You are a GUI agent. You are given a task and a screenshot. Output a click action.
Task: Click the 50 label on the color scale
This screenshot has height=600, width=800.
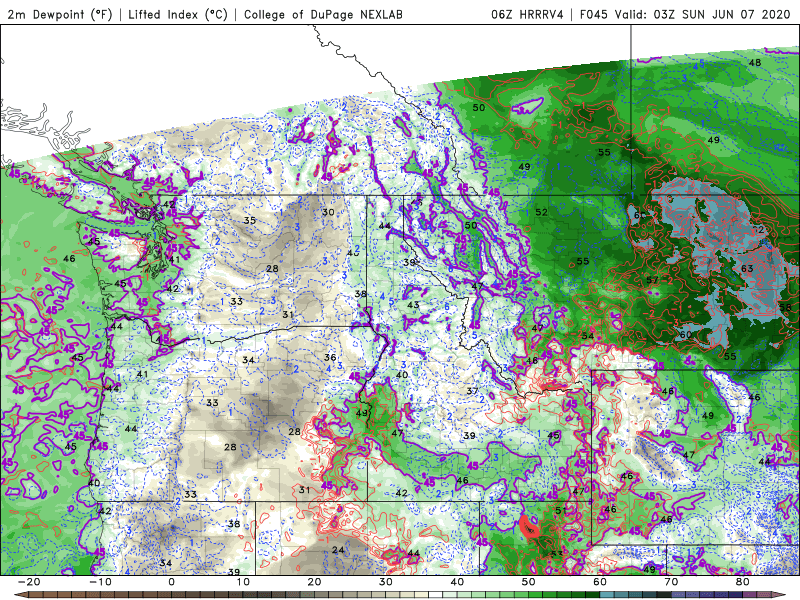pos(529,582)
